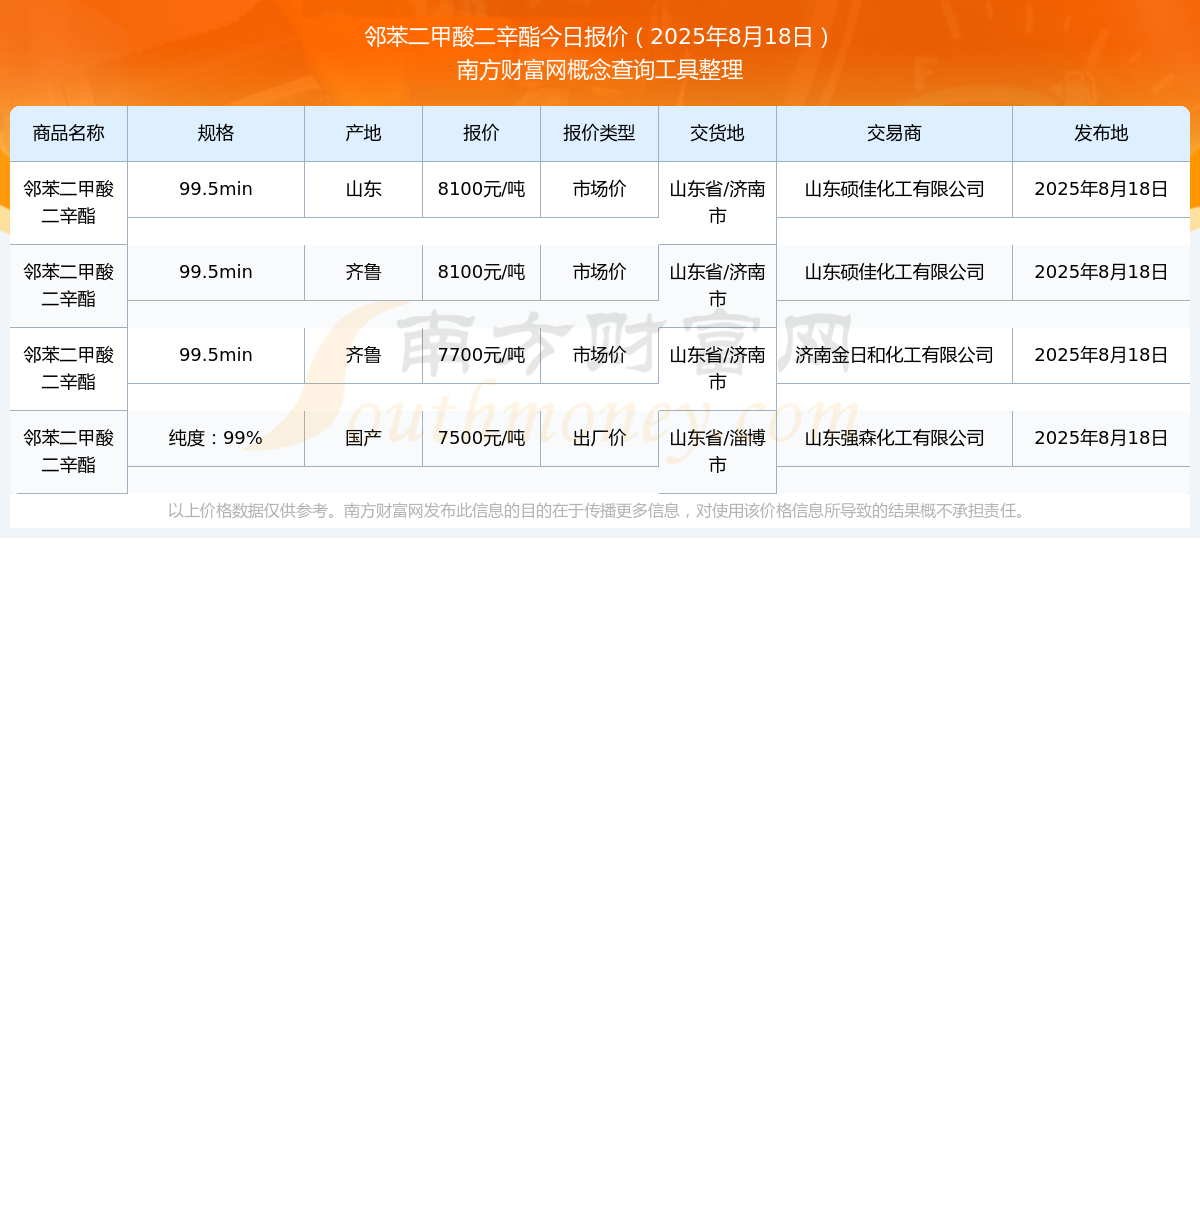Click the 商品名称 column header

click(x=69, y=133)
